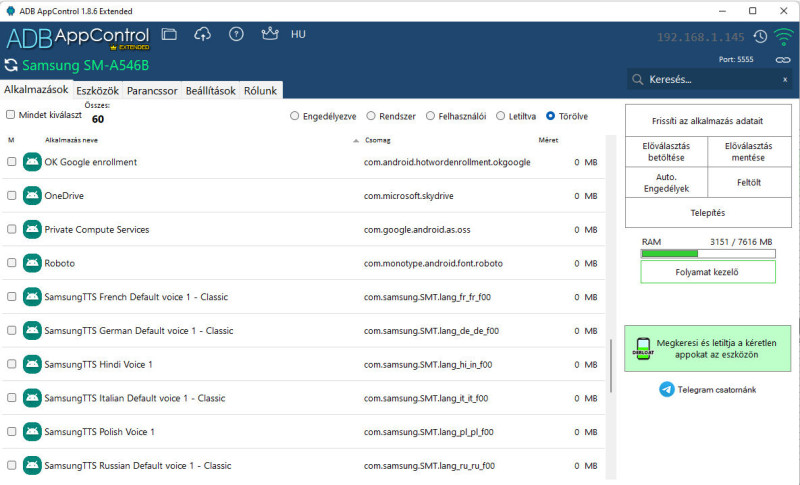Click SamsungTTS Hindi Voice app icon

click(32, 364)
